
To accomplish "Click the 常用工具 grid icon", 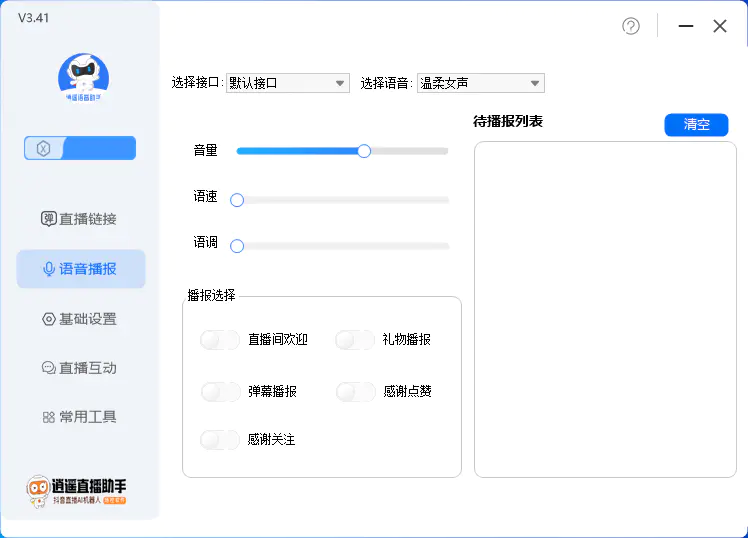I will 48,417.
